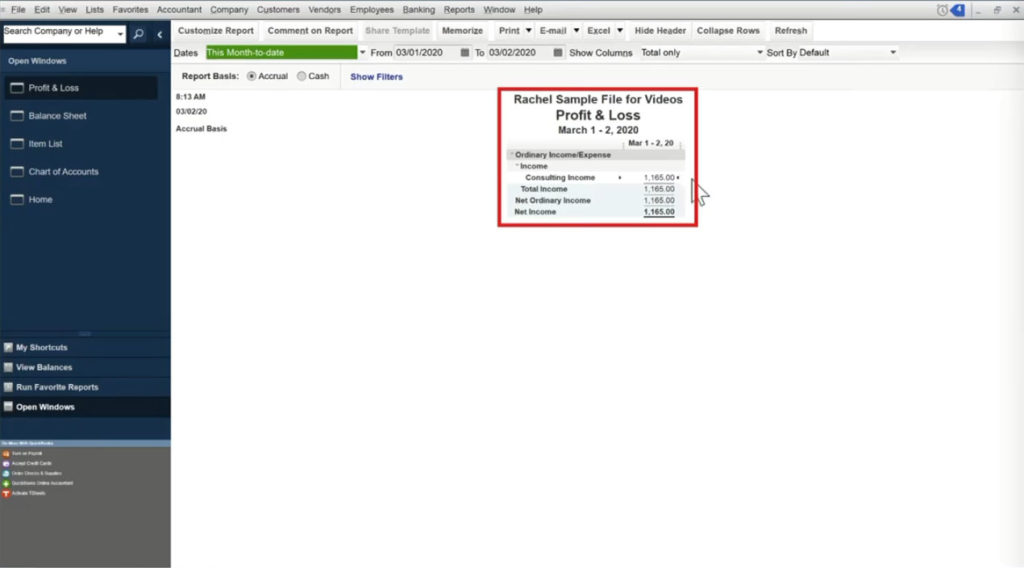
Task: Click the search magnifier icon
Action: [x=139, y=34]
